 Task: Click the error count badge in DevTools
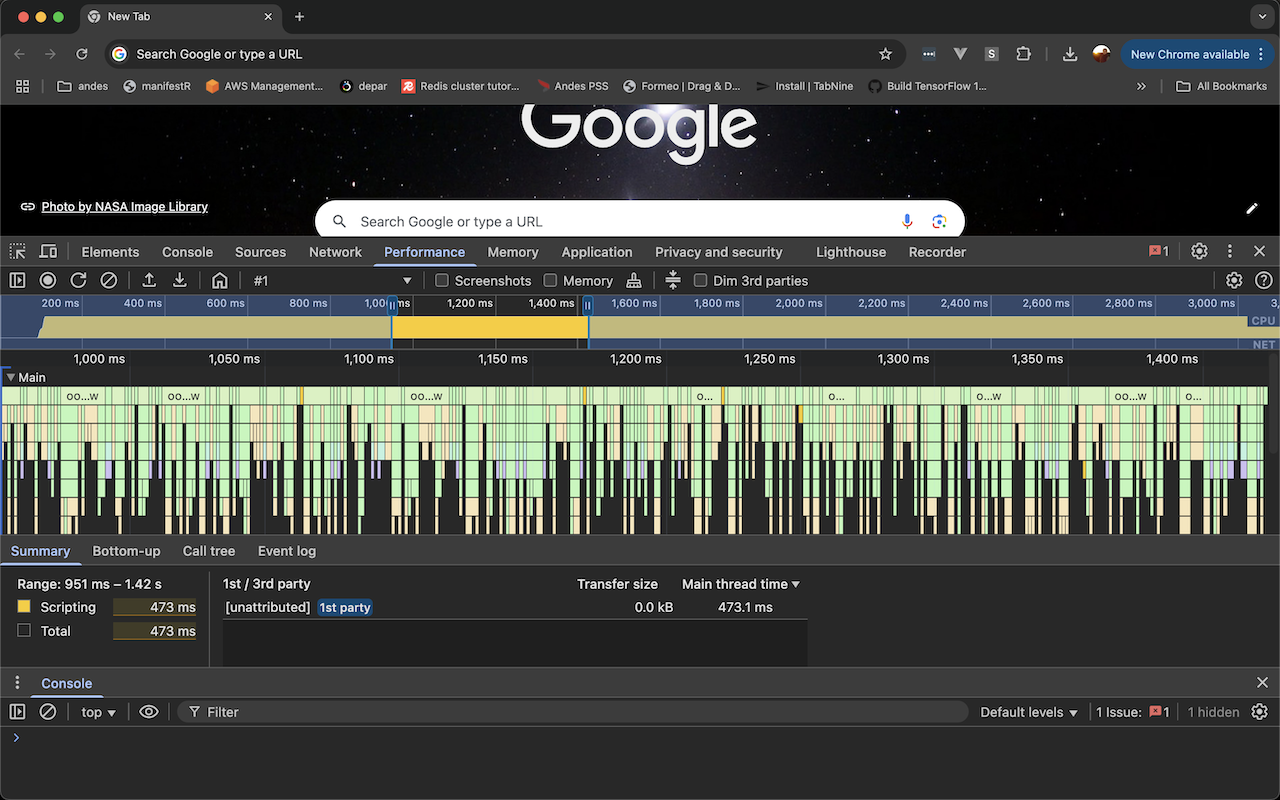1158,252
